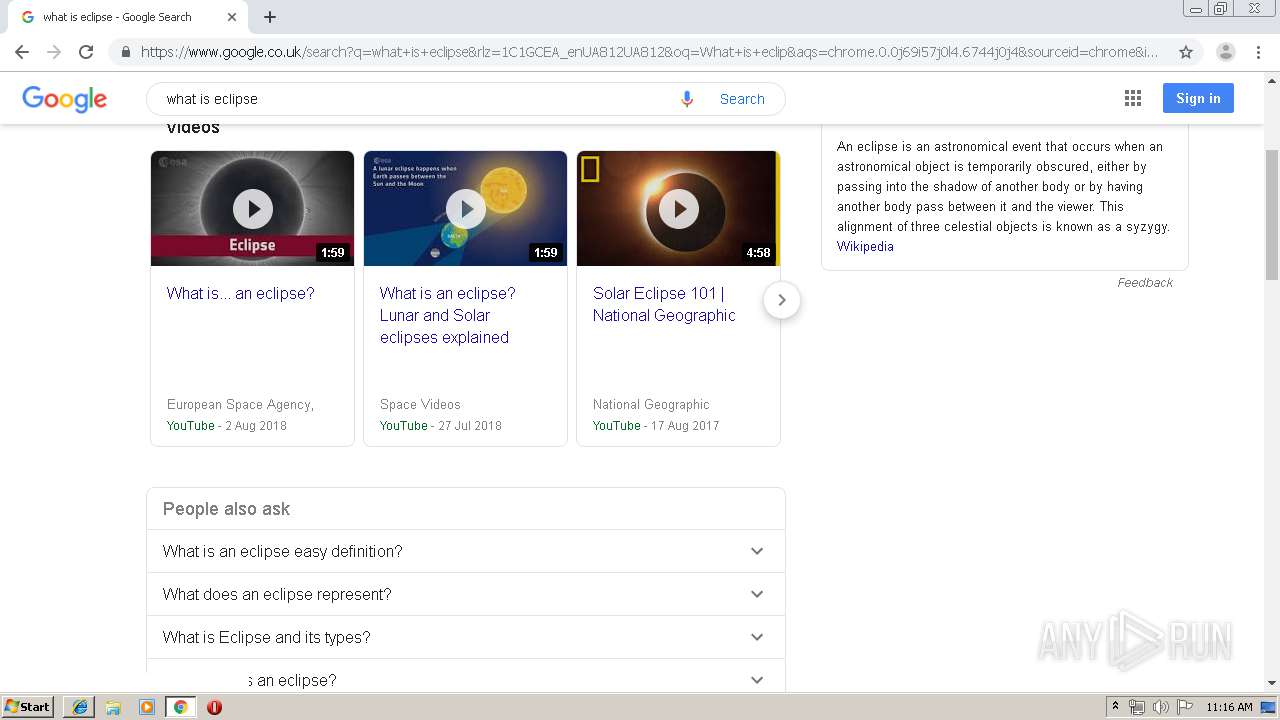
Task: Open a new browser tab
Action: pos(270,17)
